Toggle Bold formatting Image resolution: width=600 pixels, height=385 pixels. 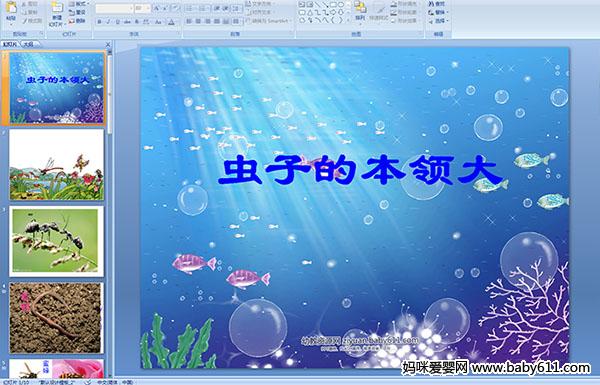coord(99,22)
